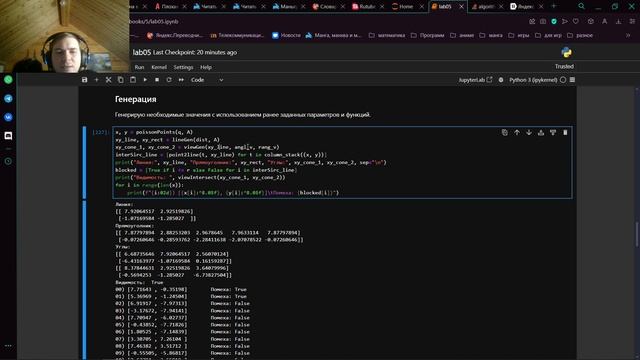Click the address bar URL lab05.ipynb
This screenshot has height=360, width=640.
pos(154,22)
